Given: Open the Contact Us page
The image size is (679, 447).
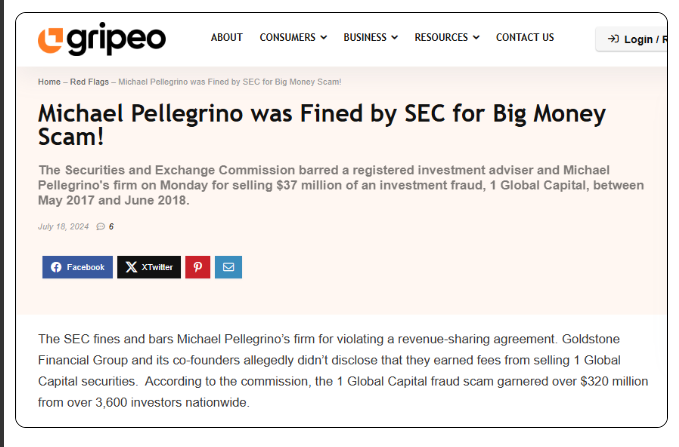Looking at the screenshot, I should point(525,38).
